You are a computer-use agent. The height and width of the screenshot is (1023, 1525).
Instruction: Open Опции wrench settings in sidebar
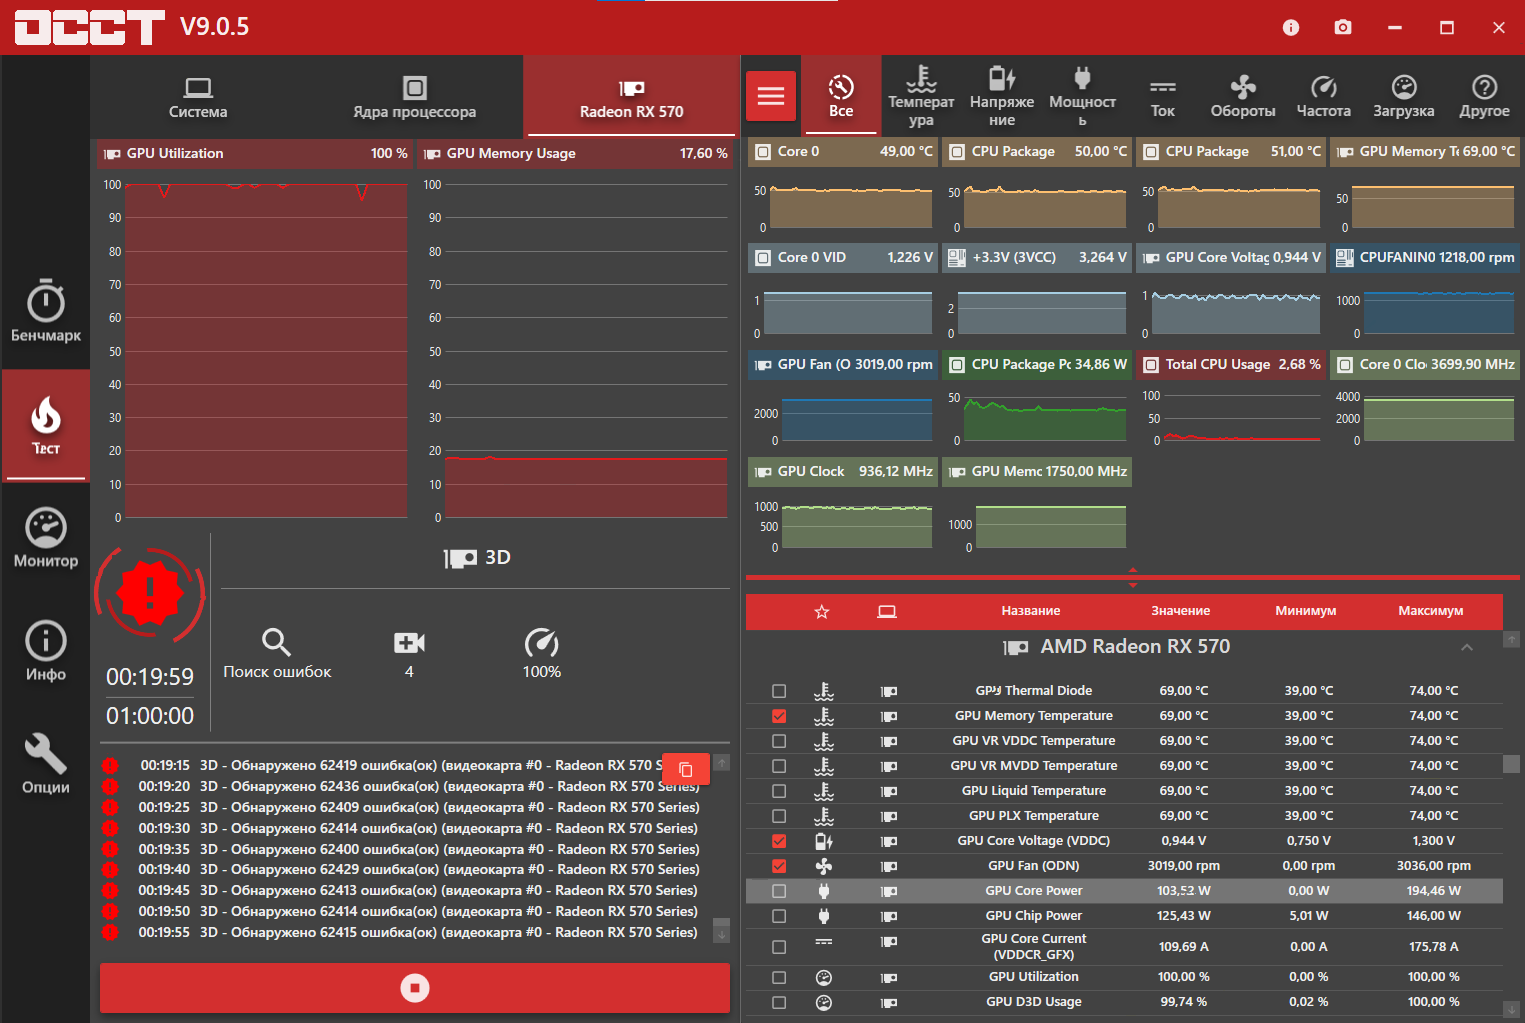(x=46, y=764)
